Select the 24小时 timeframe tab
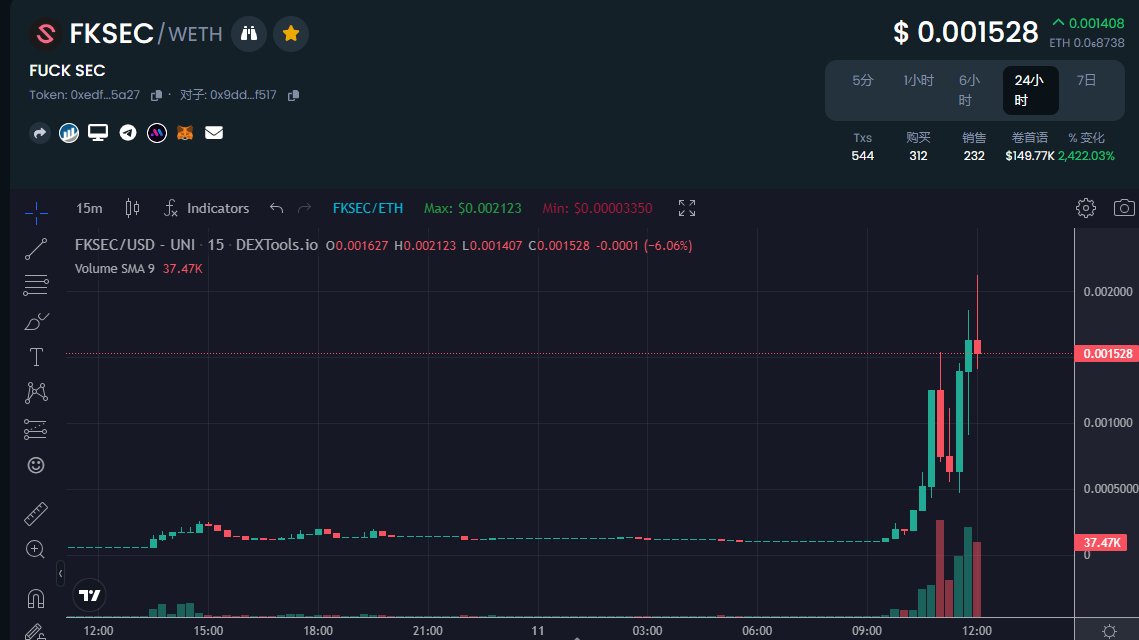 click(1030, 90)
